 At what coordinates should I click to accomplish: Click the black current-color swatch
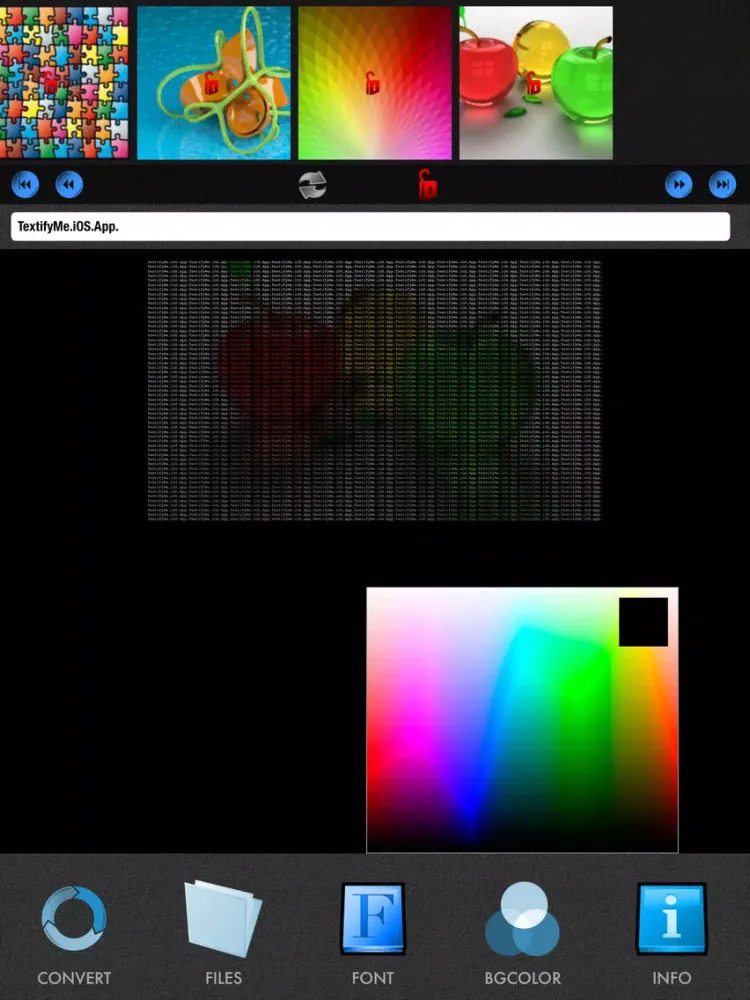[x=643, y=622]
